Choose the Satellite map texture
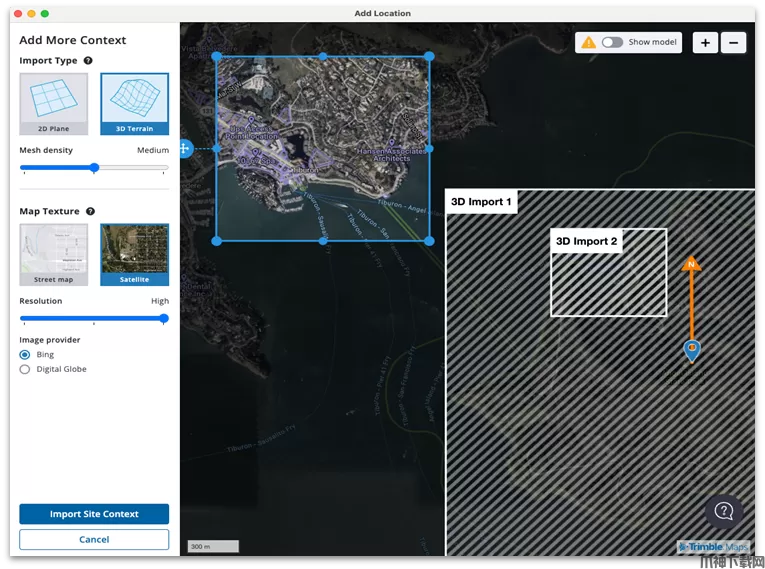This screenshot has height=569, width=765. 134,254
